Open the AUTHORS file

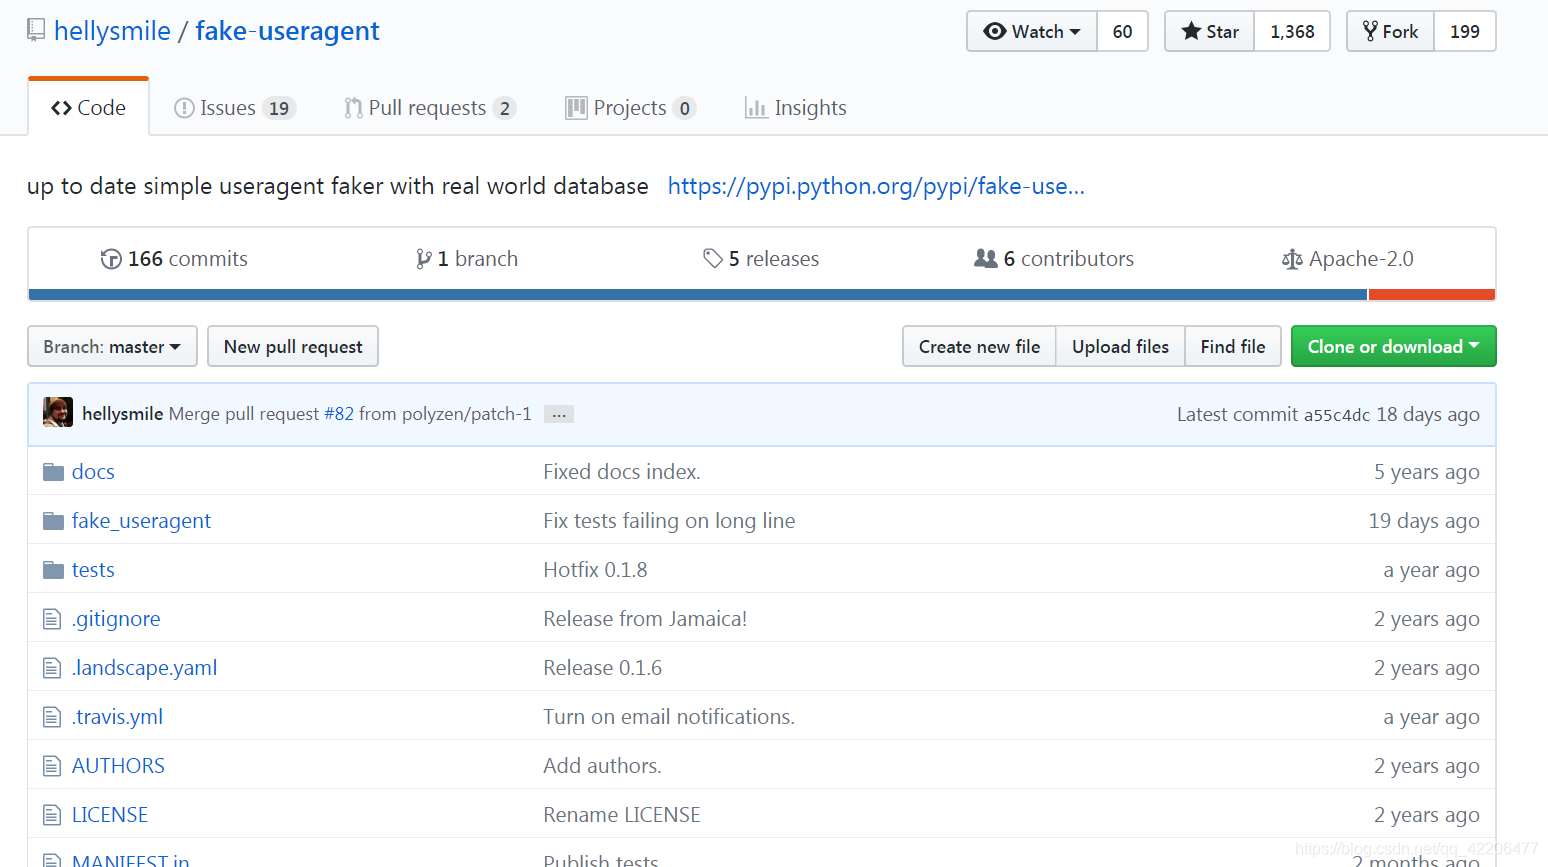click(118, 766)
